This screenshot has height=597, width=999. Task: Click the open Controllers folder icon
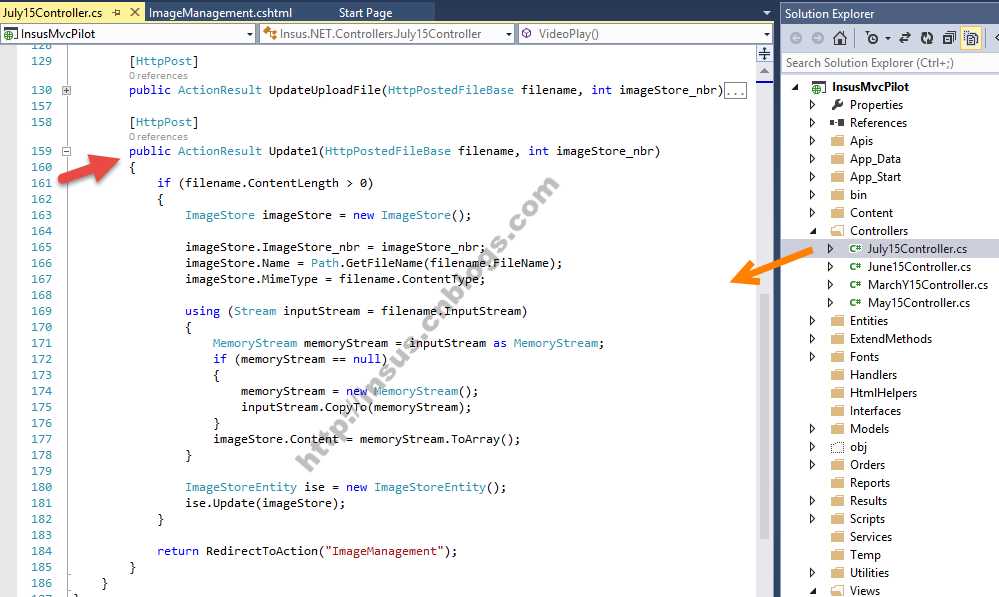pyautogui.click(x=837, y=231)
